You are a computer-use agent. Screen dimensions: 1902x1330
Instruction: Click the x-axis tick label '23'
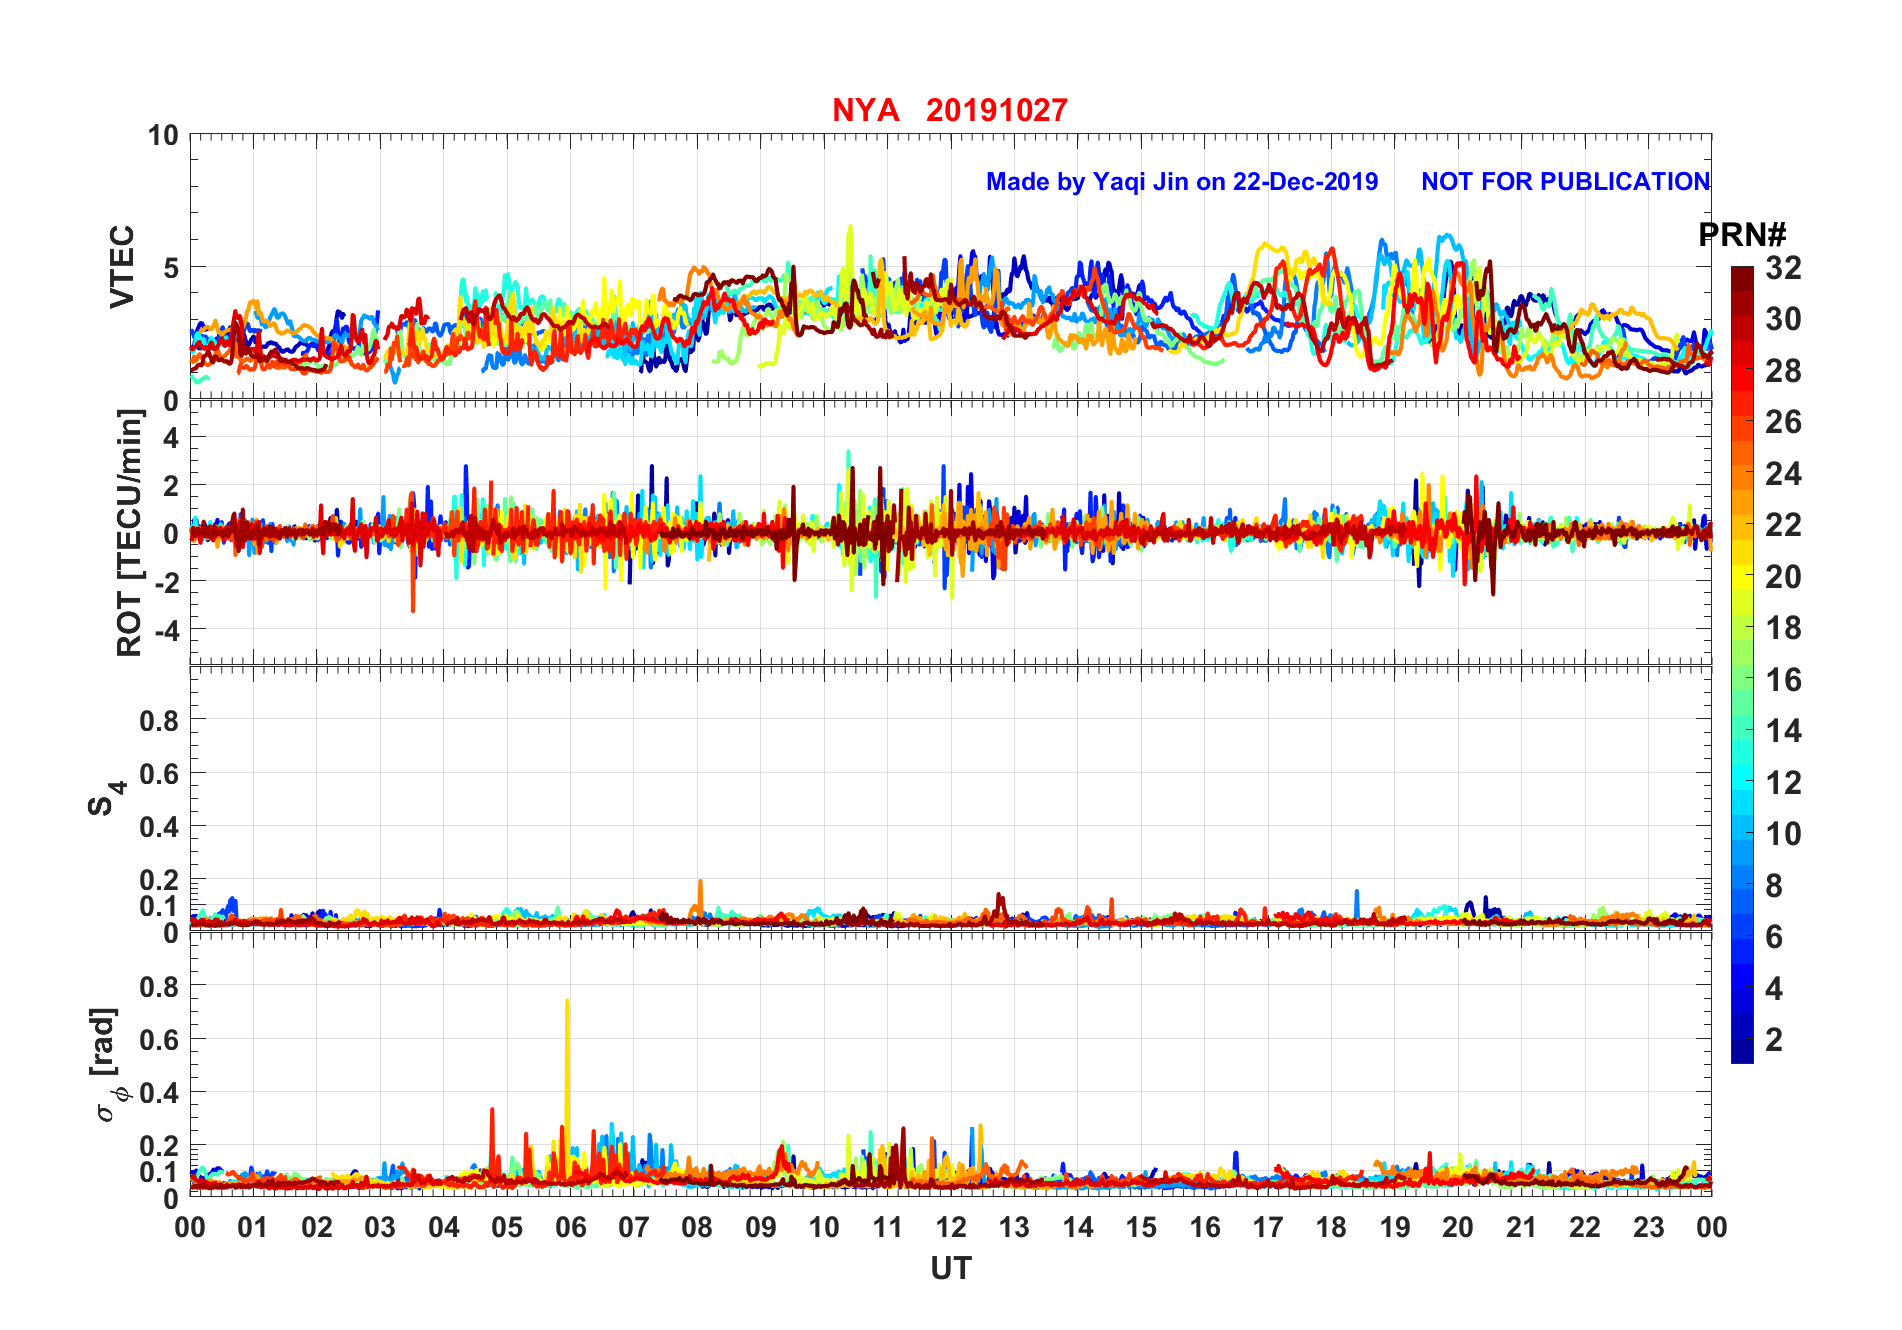[1648, 1228]
